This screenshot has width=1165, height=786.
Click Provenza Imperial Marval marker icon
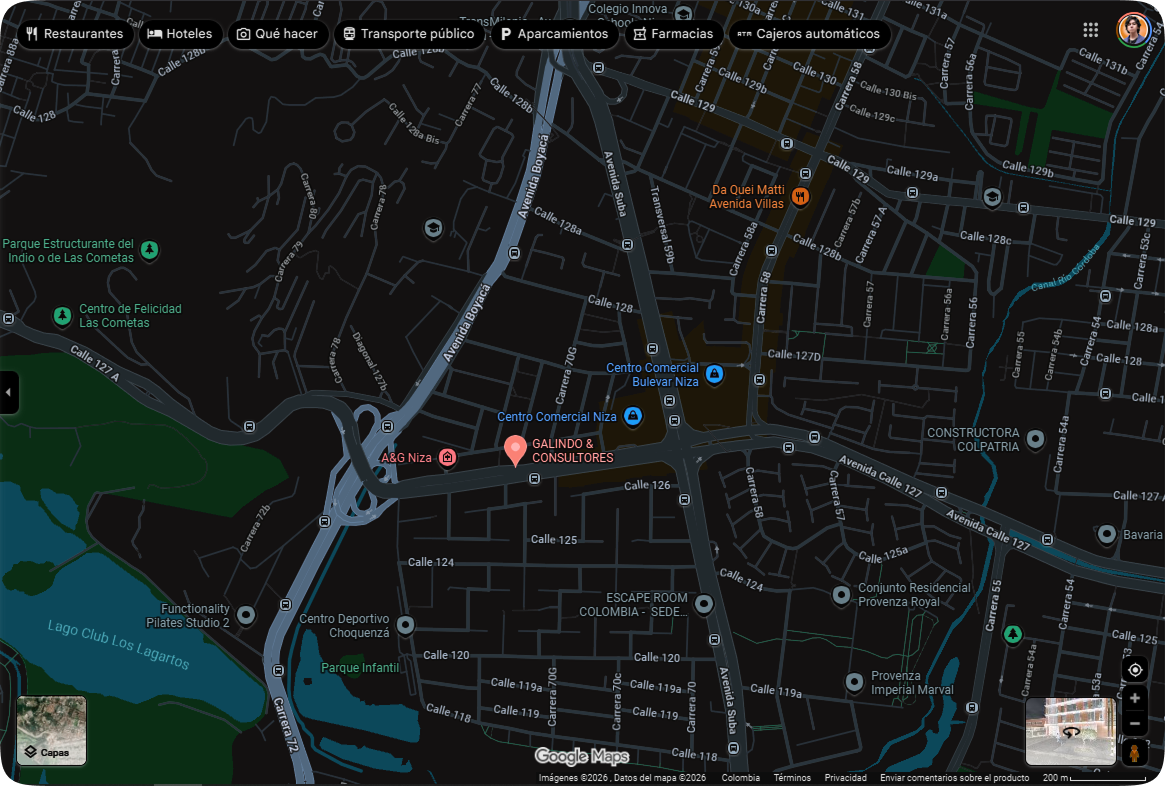coord(854,681)
